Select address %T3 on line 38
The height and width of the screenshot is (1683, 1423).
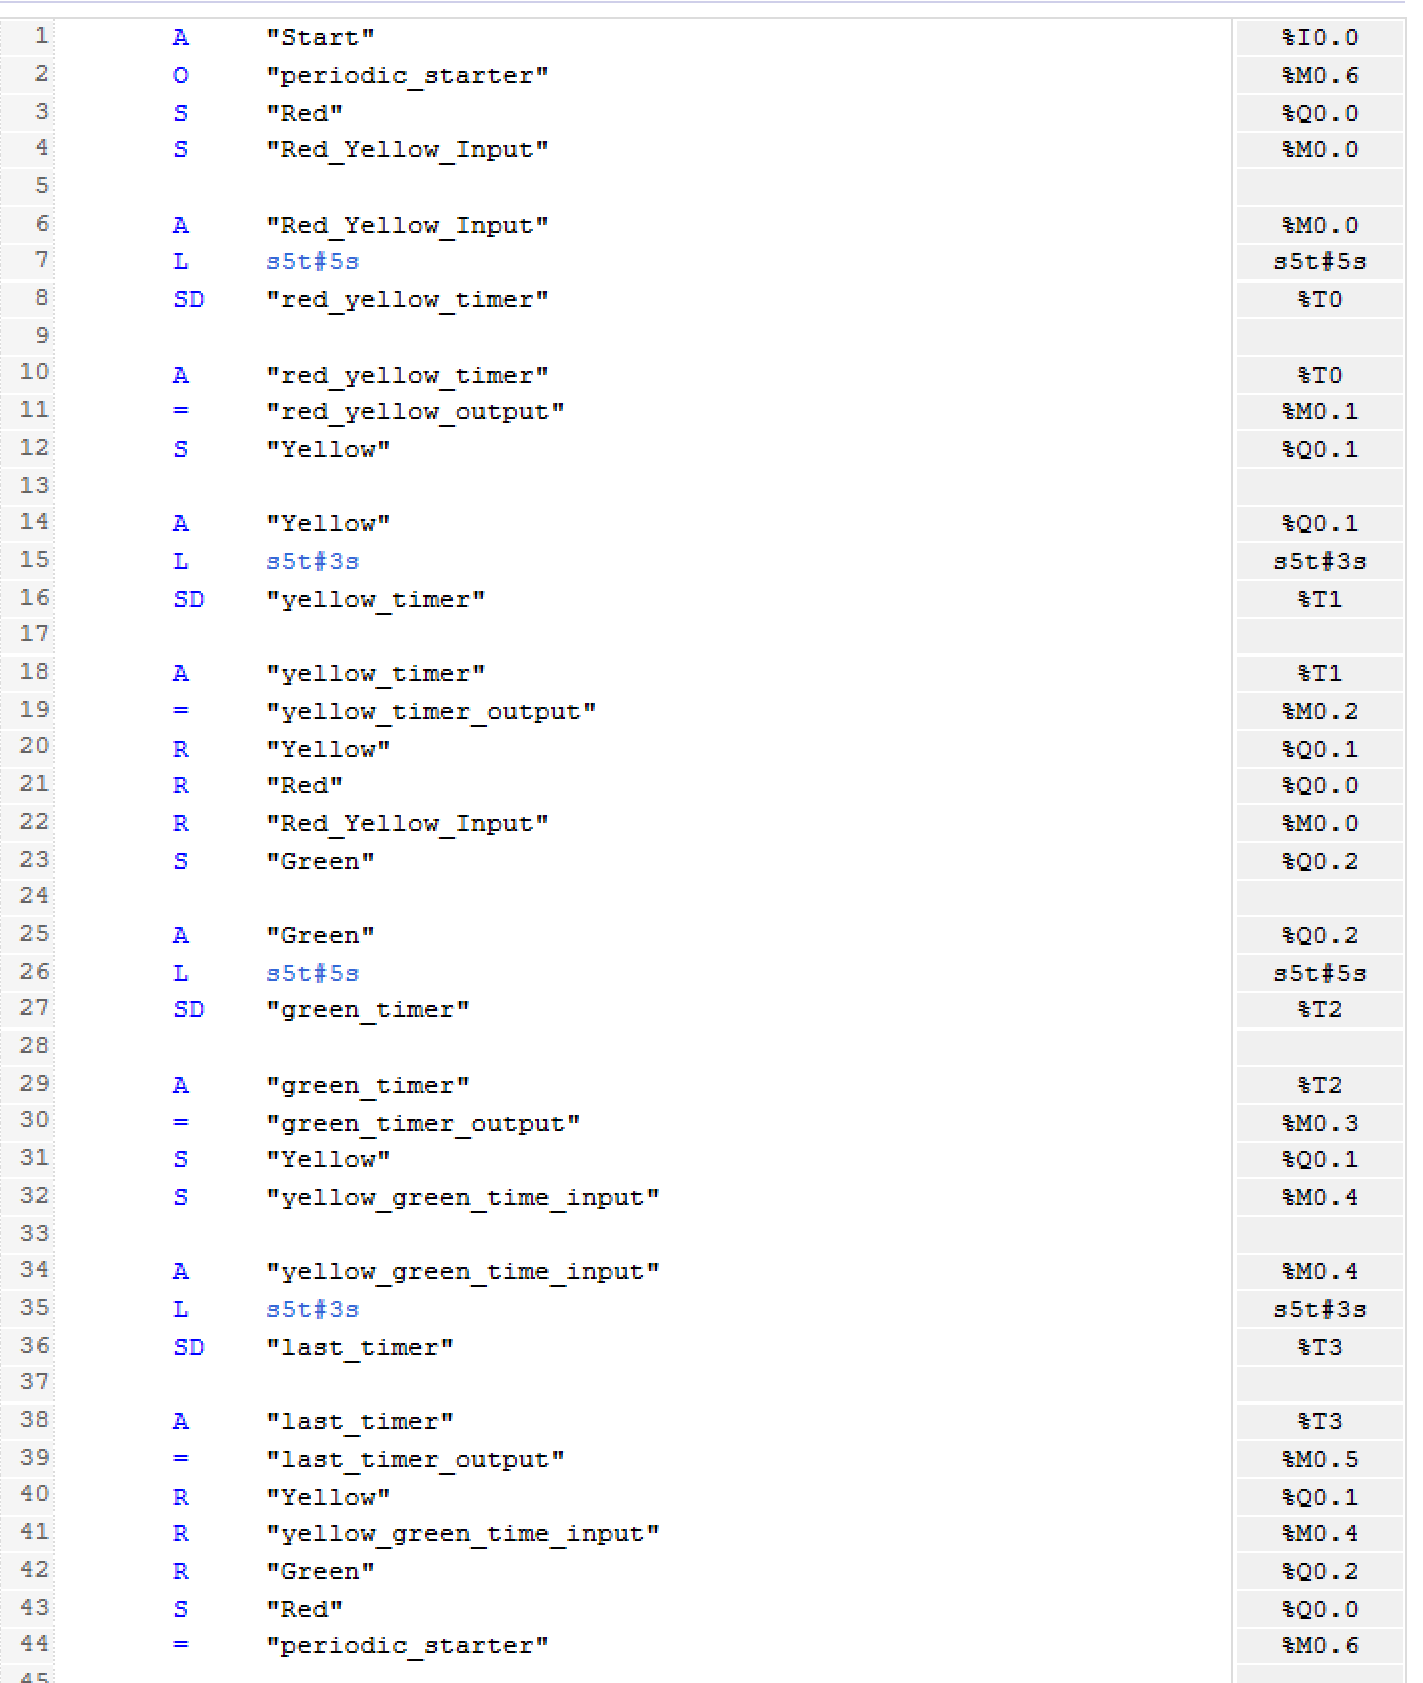coord(1320,1422)
